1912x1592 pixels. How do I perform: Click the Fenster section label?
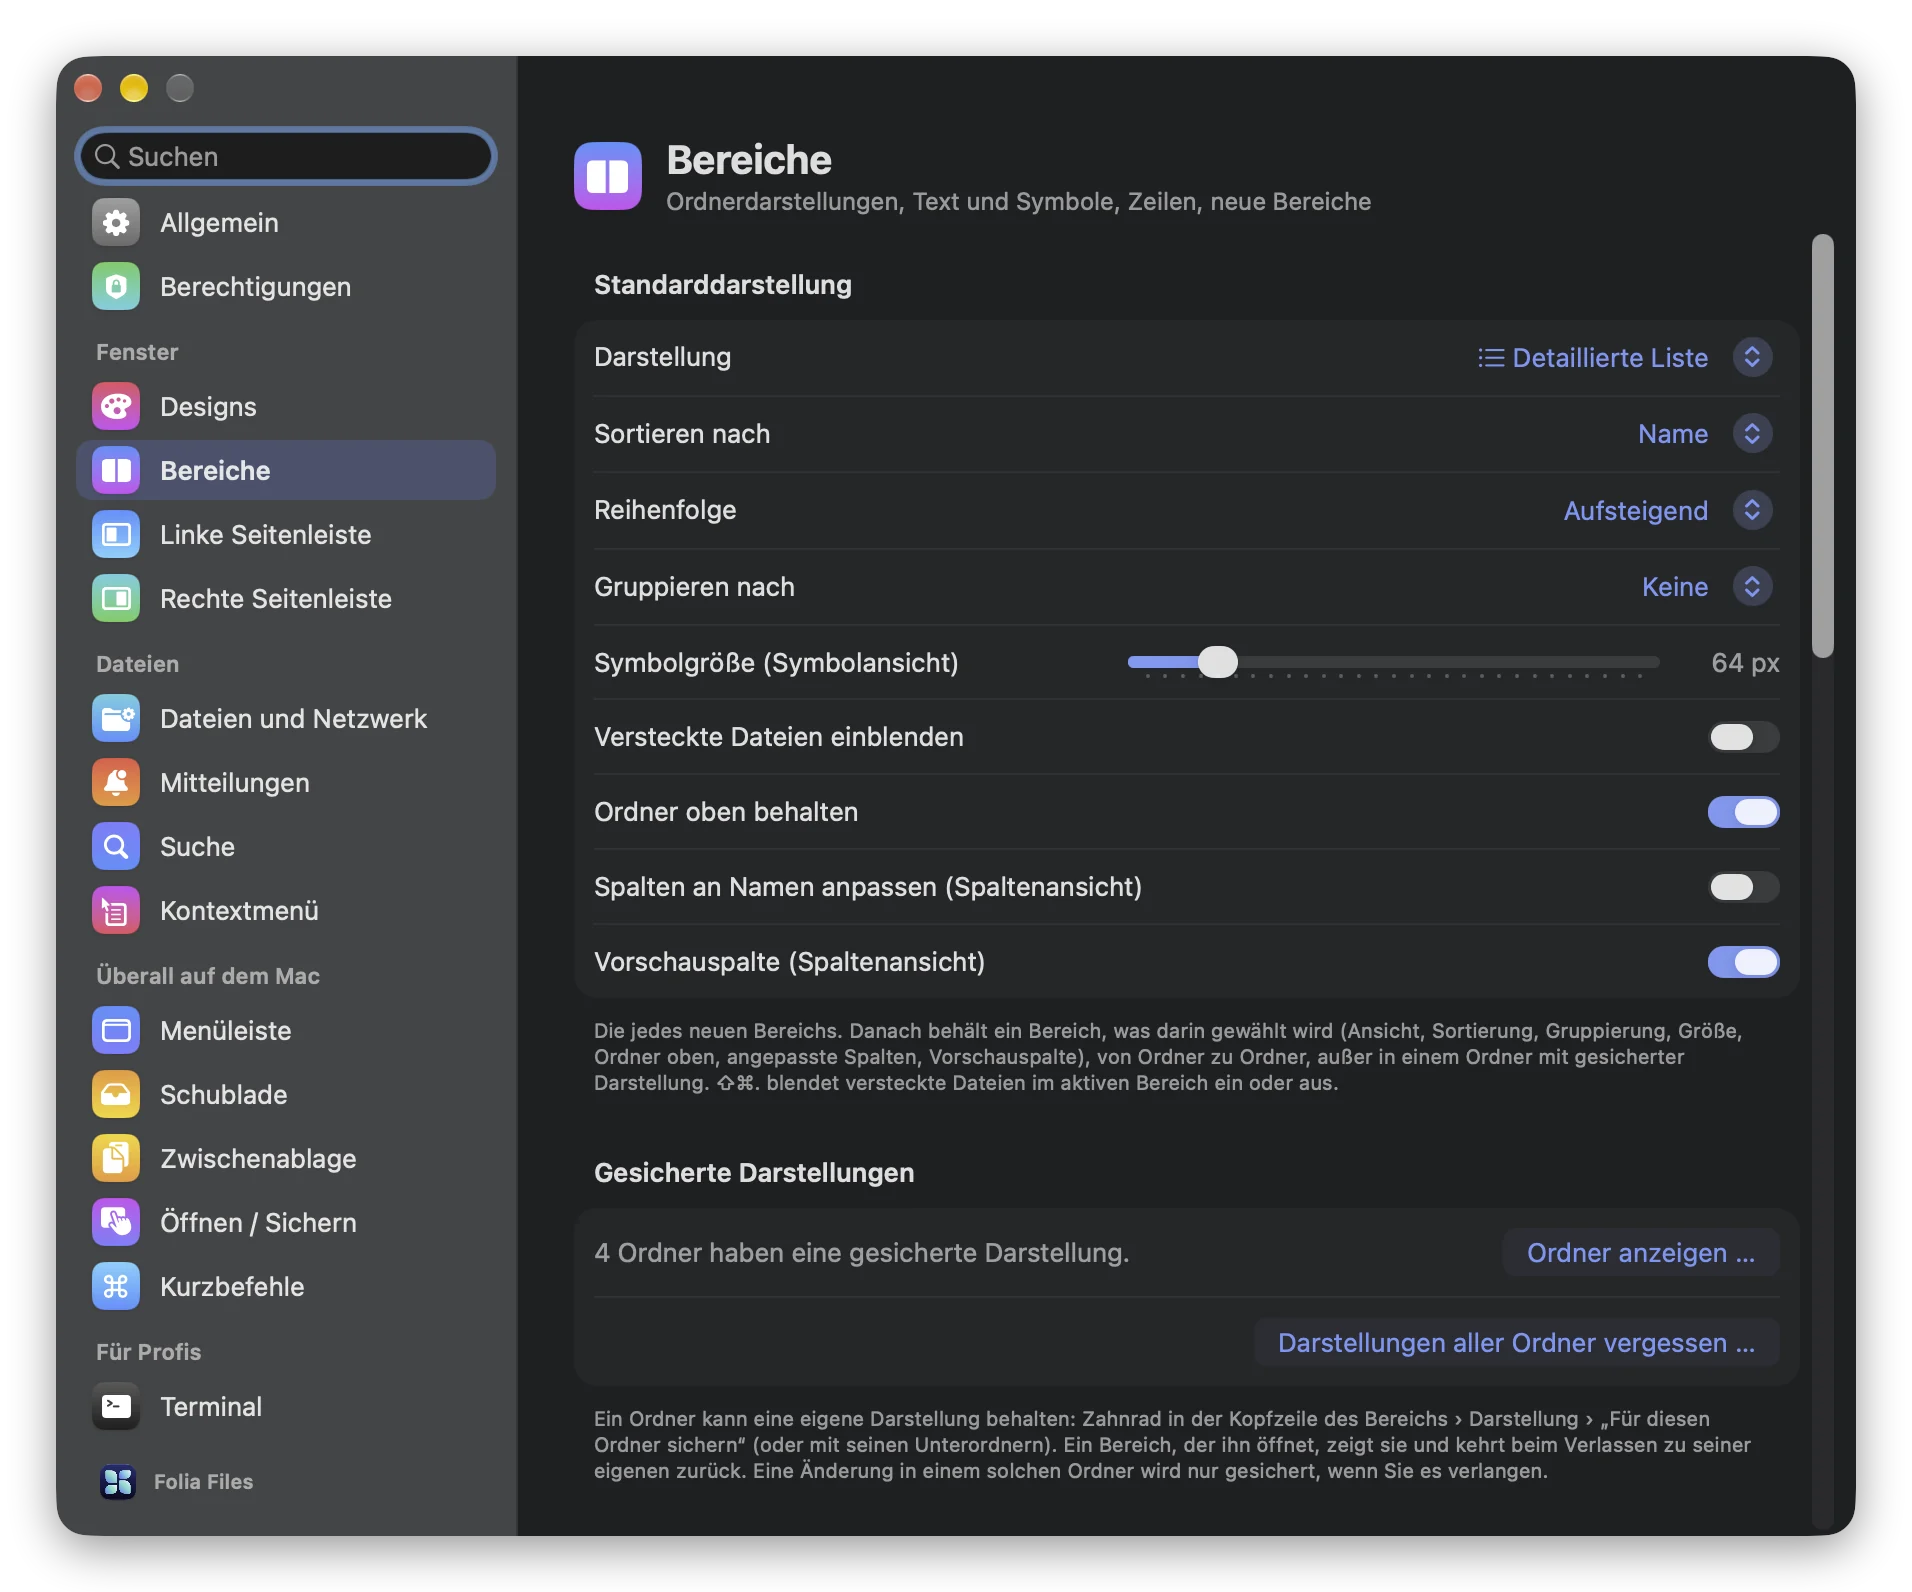coord(137,352)
